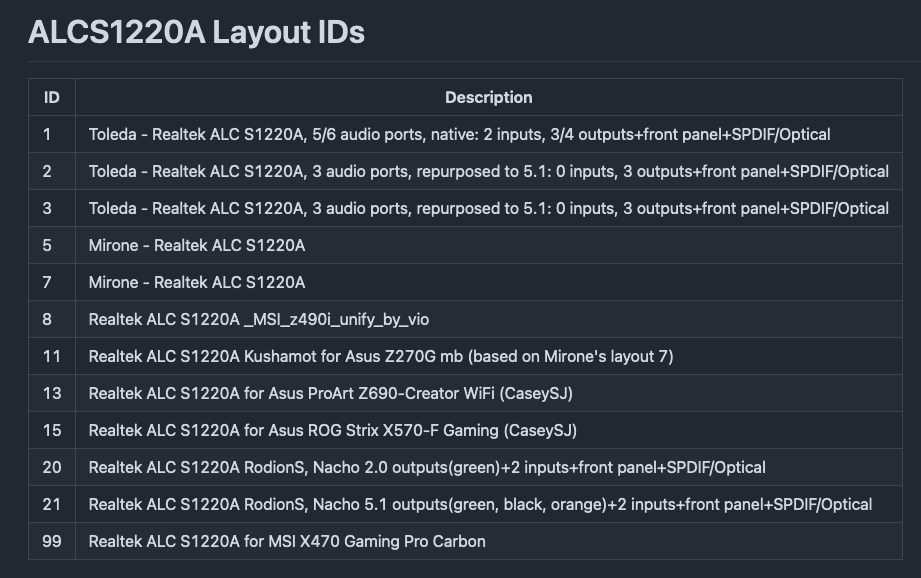This screenshot has width=921, height=578.
Task: Click layout ID 20 cell
Action: coord(52,468)
